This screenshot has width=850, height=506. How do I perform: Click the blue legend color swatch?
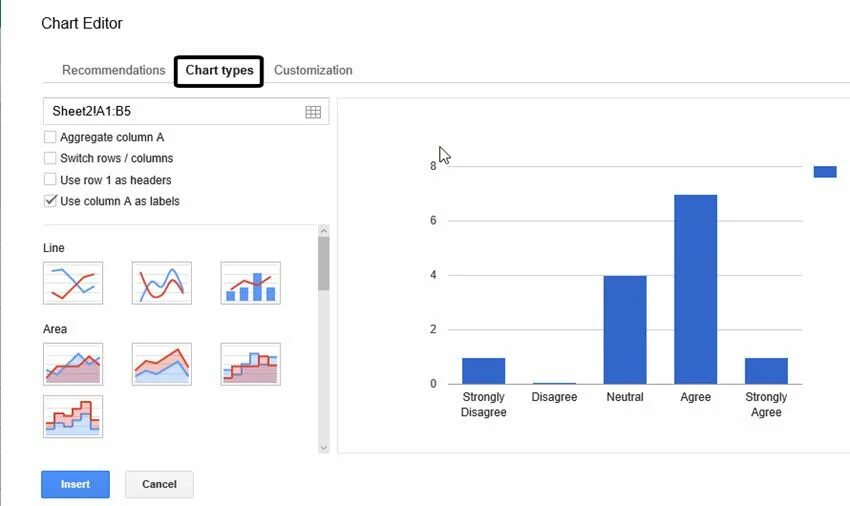[825, 172]
